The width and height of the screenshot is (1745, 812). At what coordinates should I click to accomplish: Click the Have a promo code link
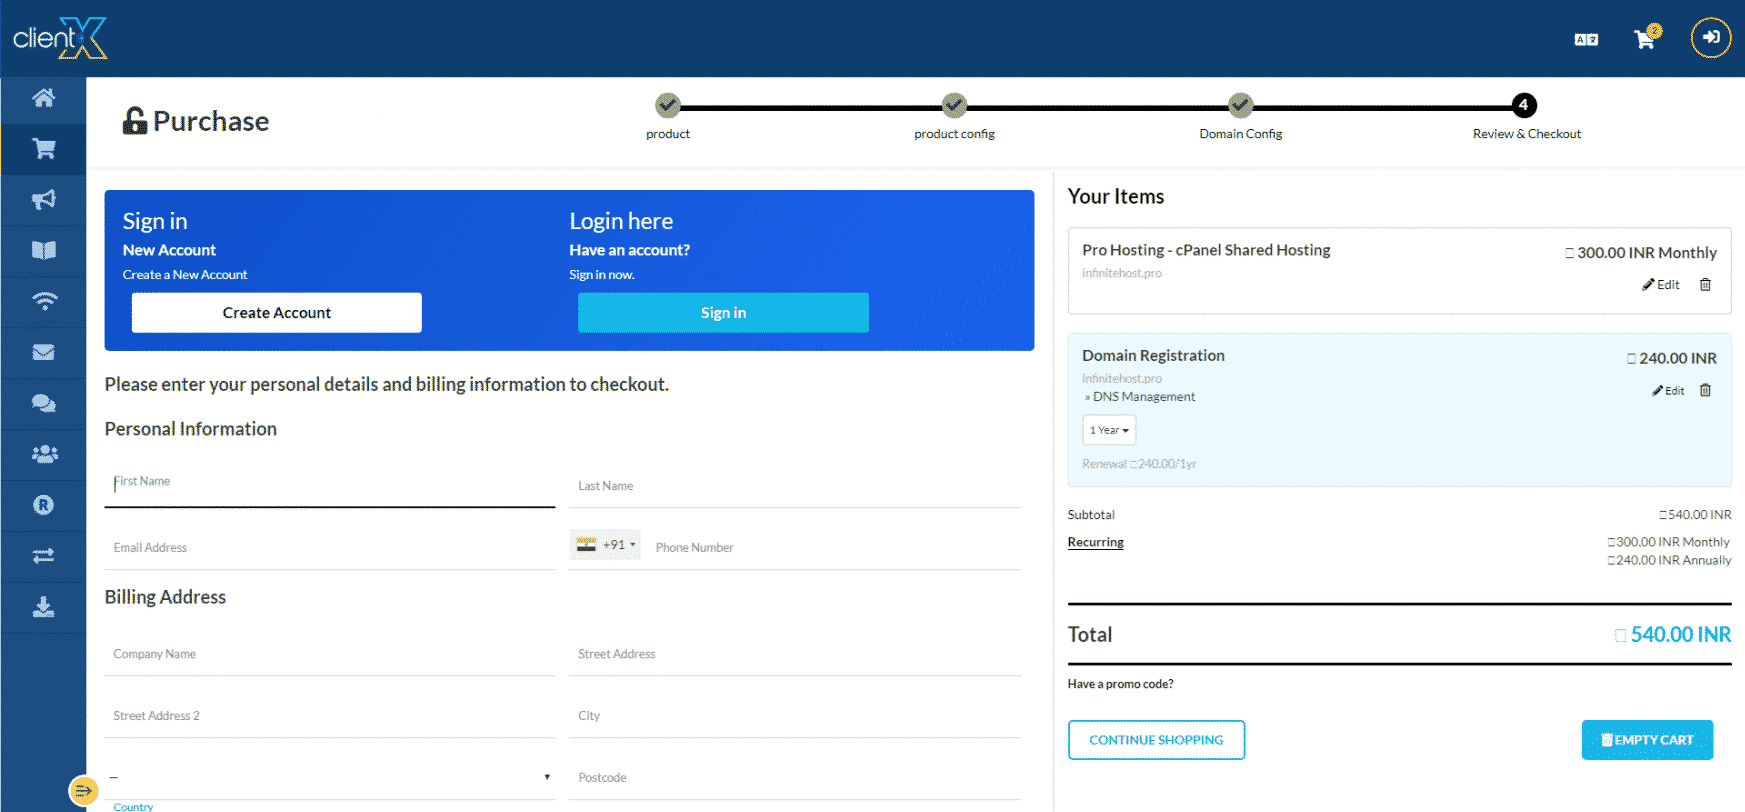click(x=1120, y=684)
